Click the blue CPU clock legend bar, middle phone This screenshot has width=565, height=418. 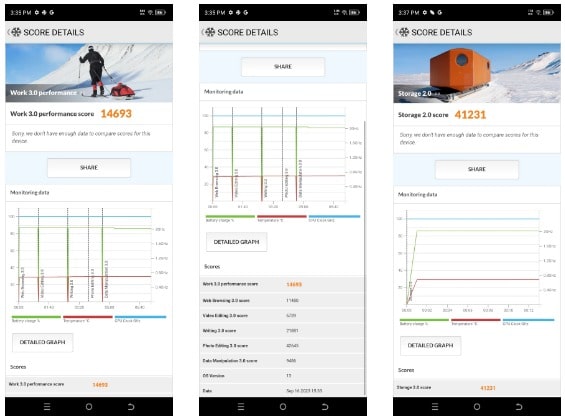pyautogui.click(x=334, y=217)
